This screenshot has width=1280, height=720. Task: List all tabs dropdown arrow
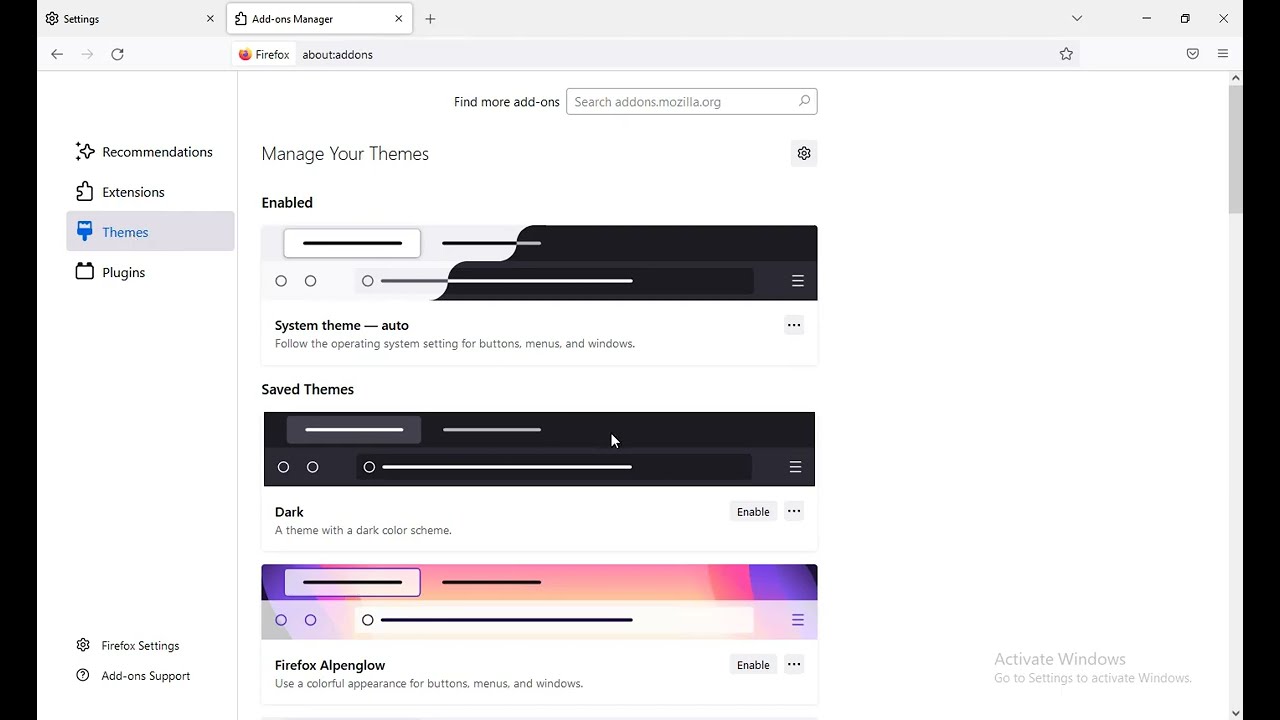tap(1077, 19)
